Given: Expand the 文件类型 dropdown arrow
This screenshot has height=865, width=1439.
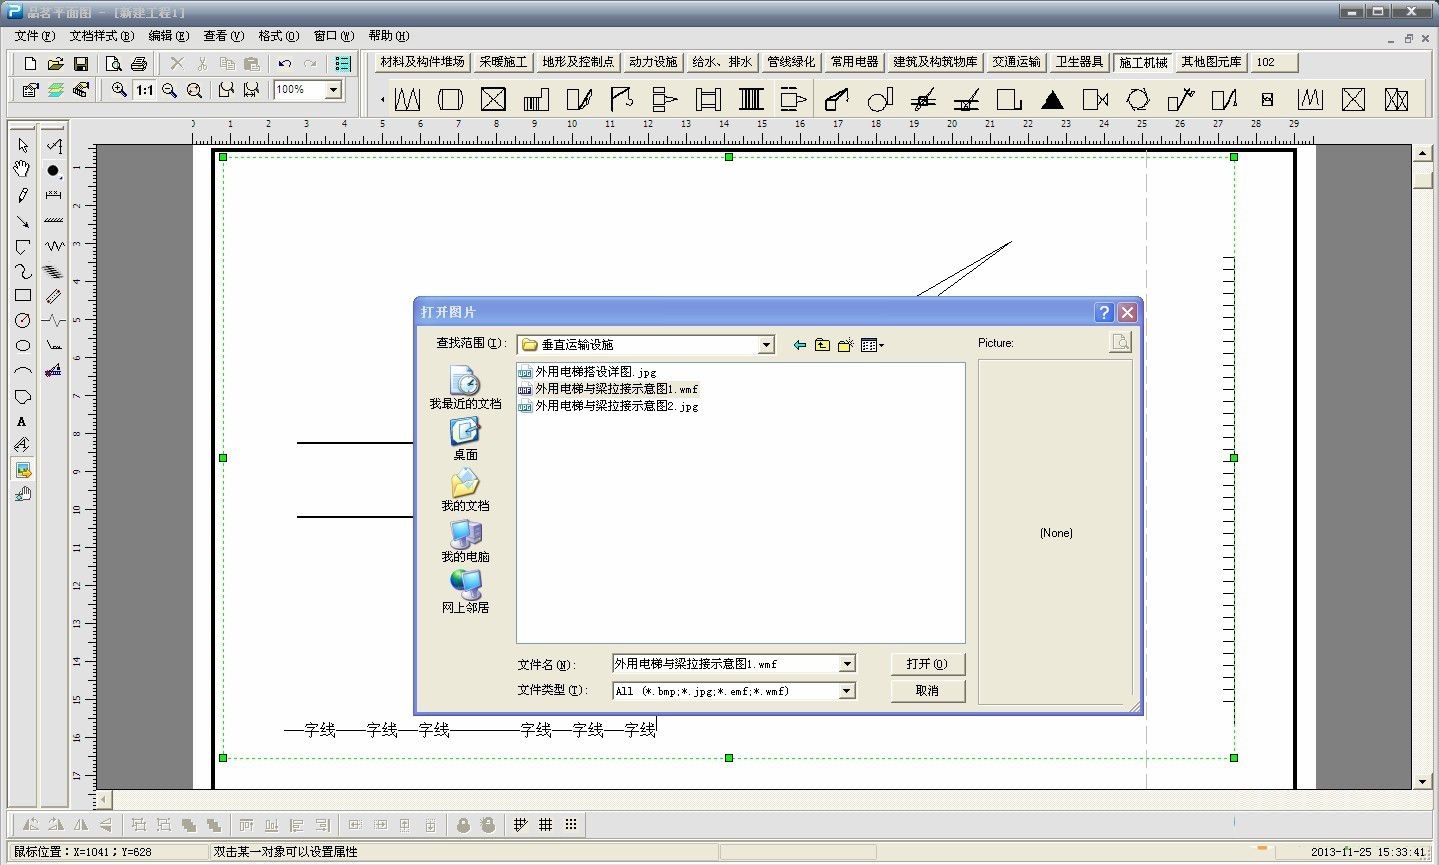Looking at the screenshot, I should click(847, 691).
